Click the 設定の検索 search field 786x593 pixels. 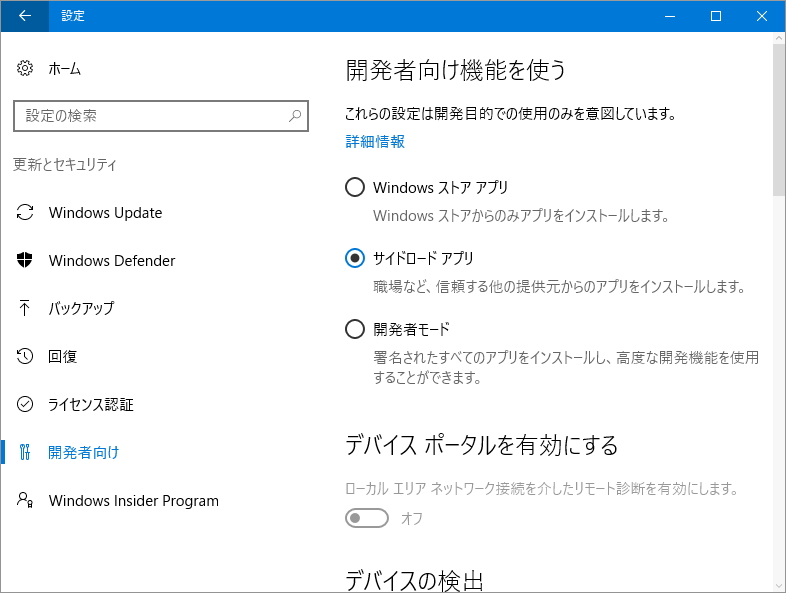pos(161,116)
